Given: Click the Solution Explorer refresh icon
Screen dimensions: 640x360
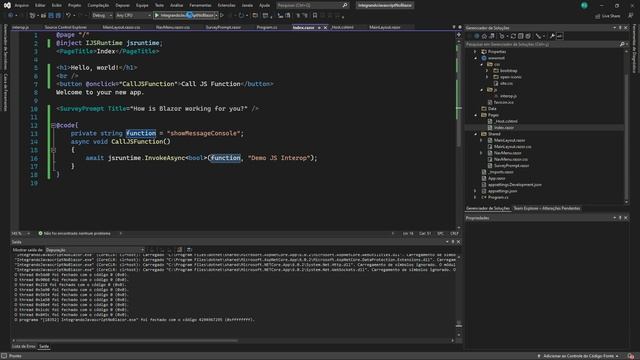Looking at the screenshot, I should pyautogui.click(x=513, y=36).
